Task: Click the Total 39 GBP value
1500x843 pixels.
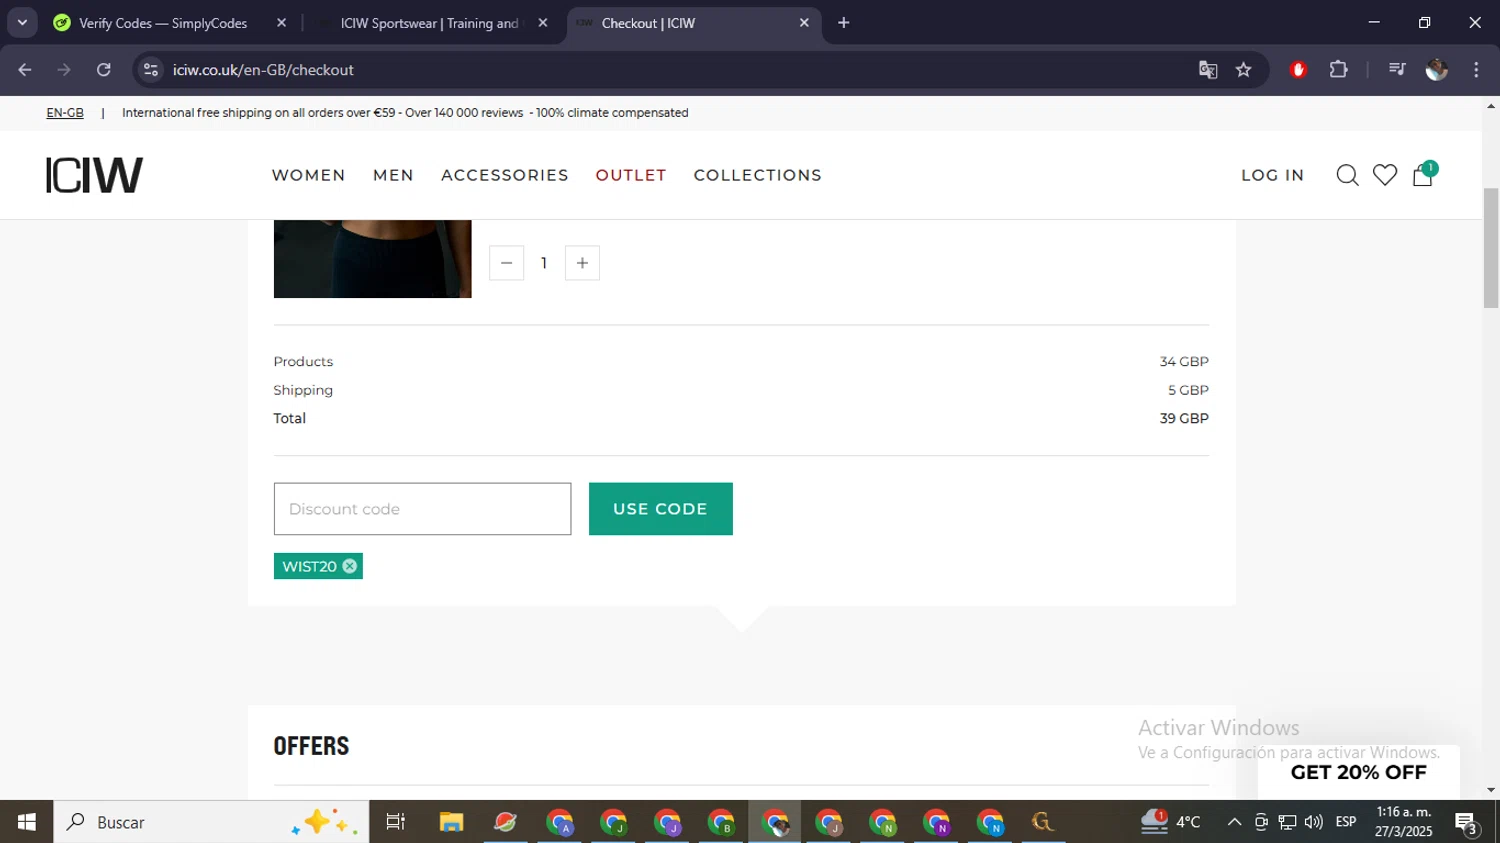Action: [1184, 418]
